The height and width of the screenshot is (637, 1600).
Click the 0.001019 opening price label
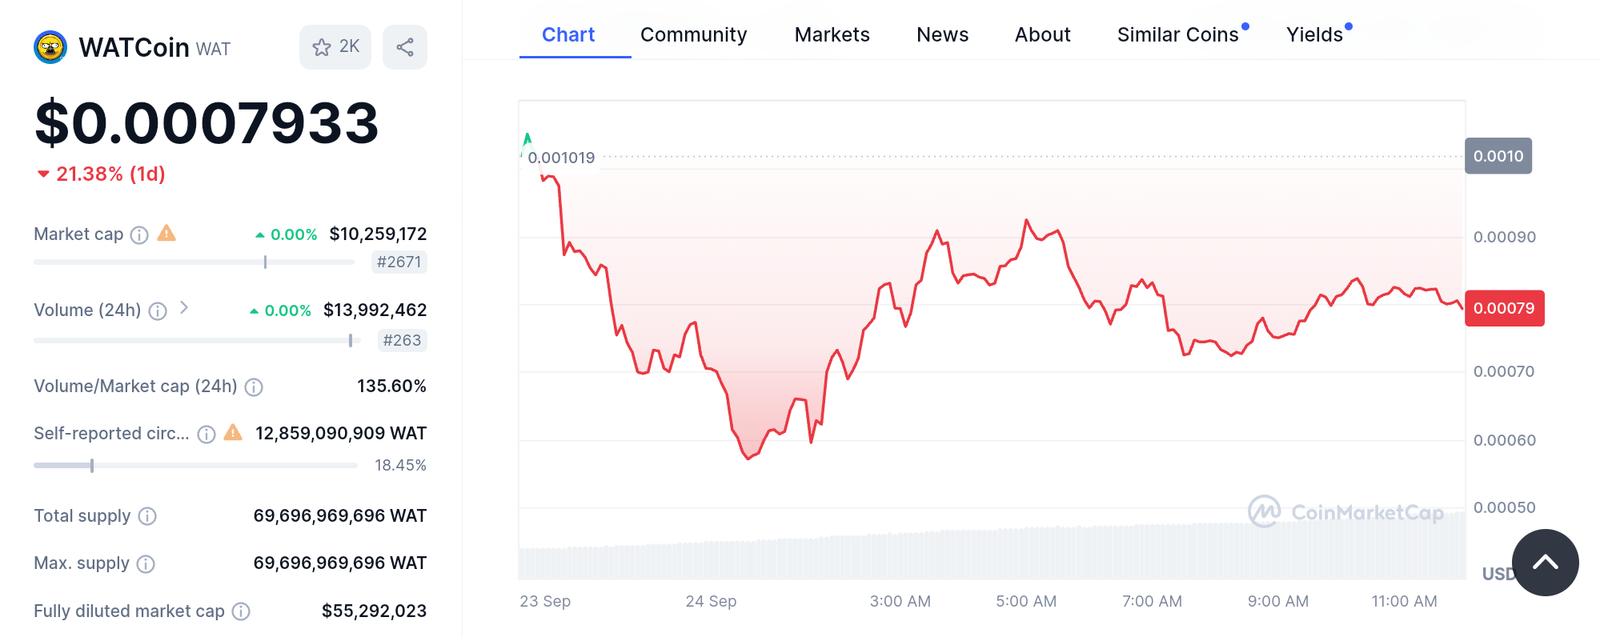(x=561, y=158)
